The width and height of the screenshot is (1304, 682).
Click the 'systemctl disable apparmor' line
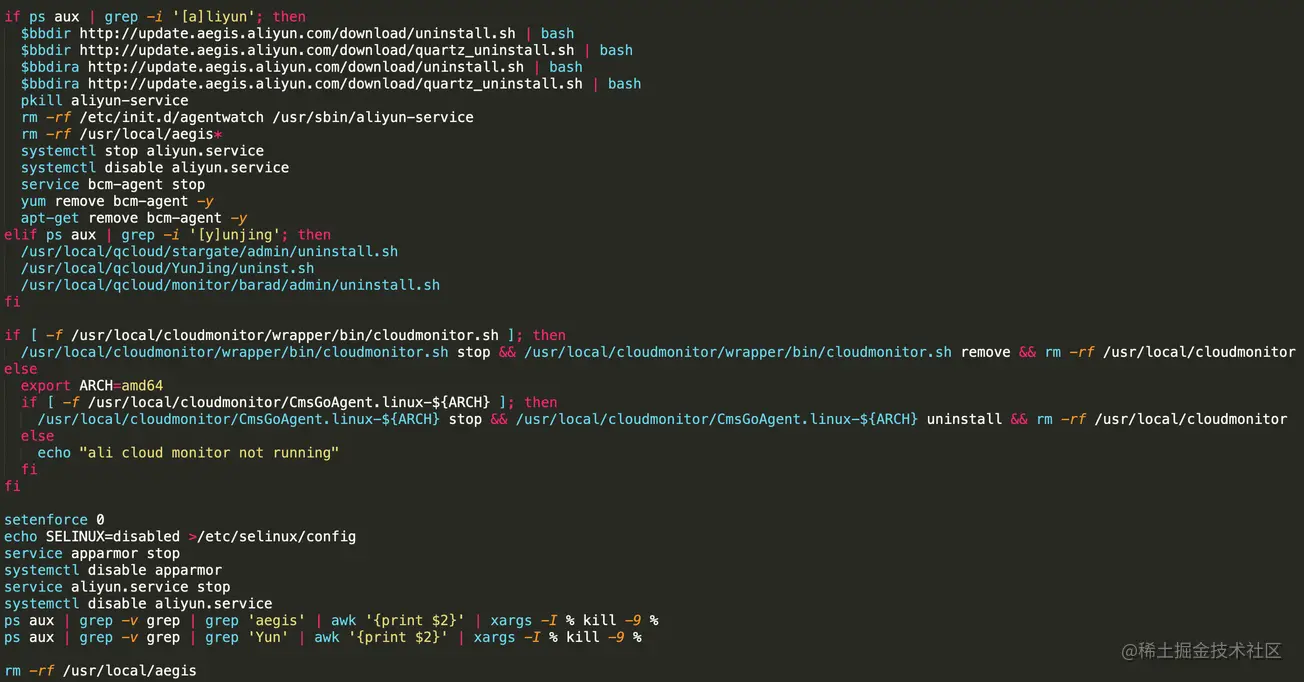click(x=113, y=570)
